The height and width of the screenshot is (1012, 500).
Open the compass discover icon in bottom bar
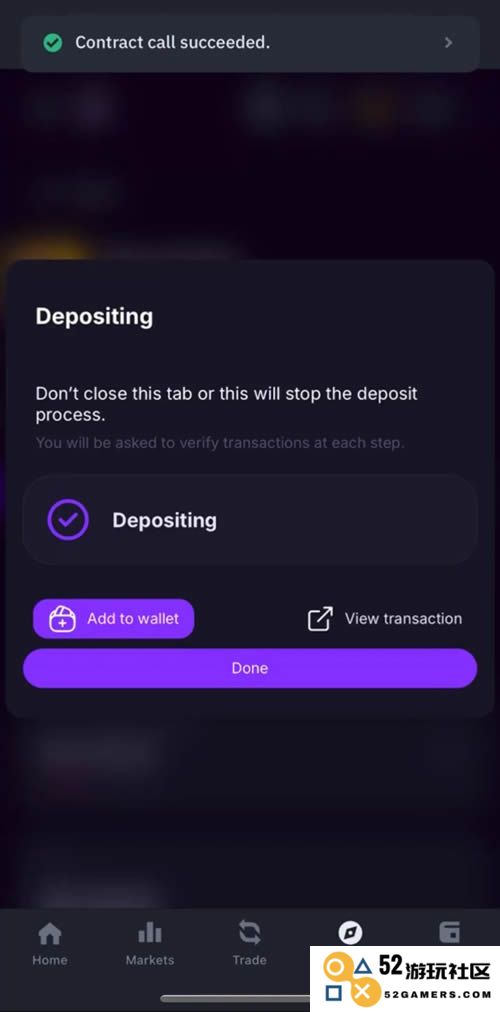(350, 933)
